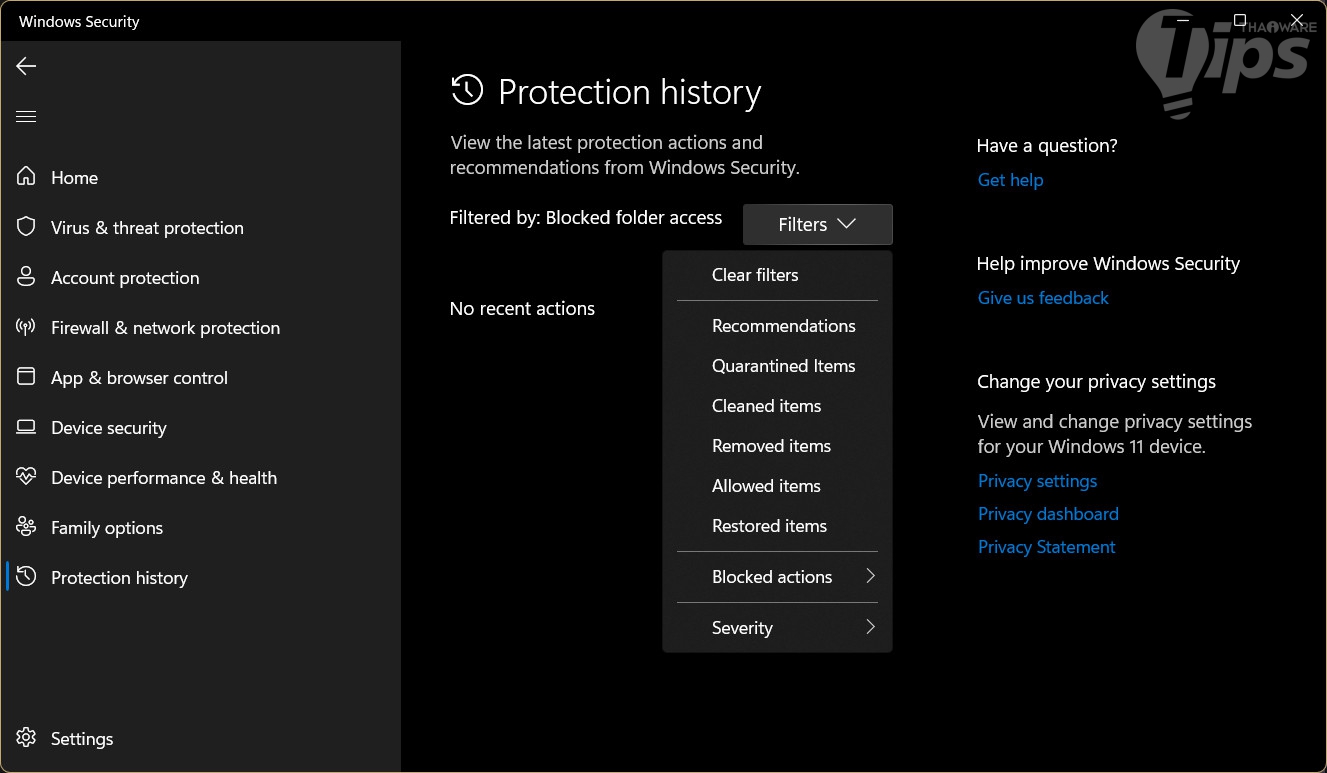Click the Device performance & health heart icon
The width and height of the screenshot is (1327, 773).
click(27, 477)
